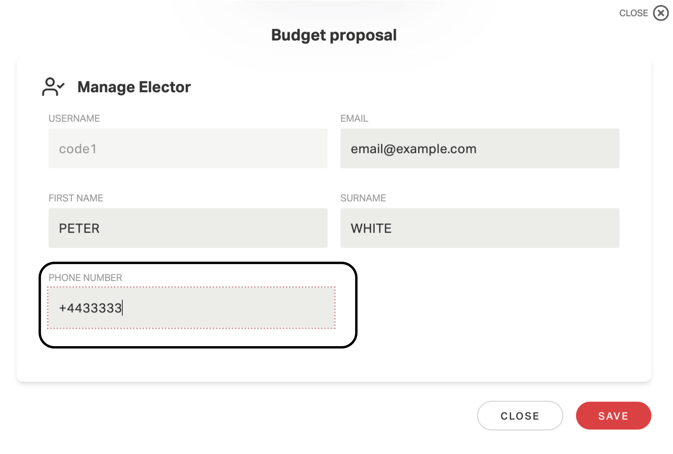Click the FIRST NAME field label

click(76, 198)
